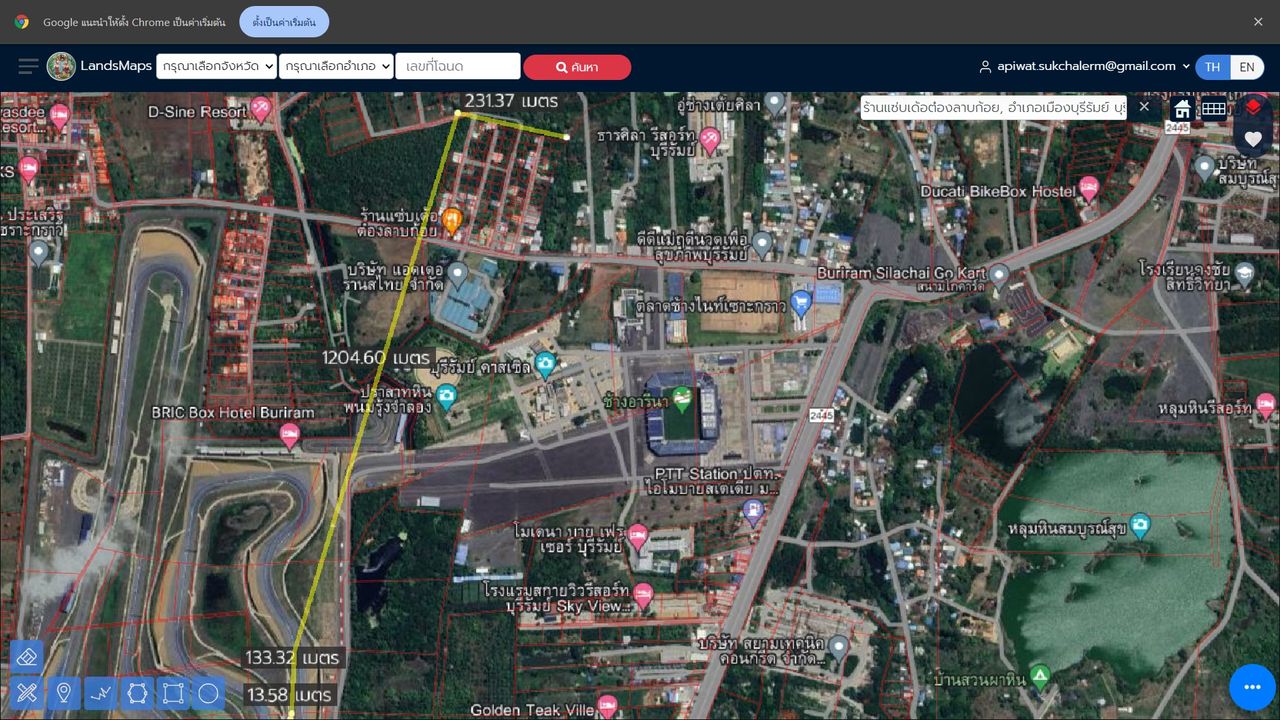
Task: Choose the polyline distance drawing tool
Action: (101, 692)
